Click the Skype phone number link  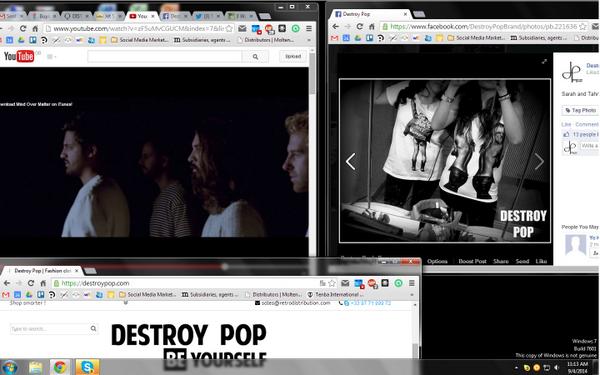(367, 303)
